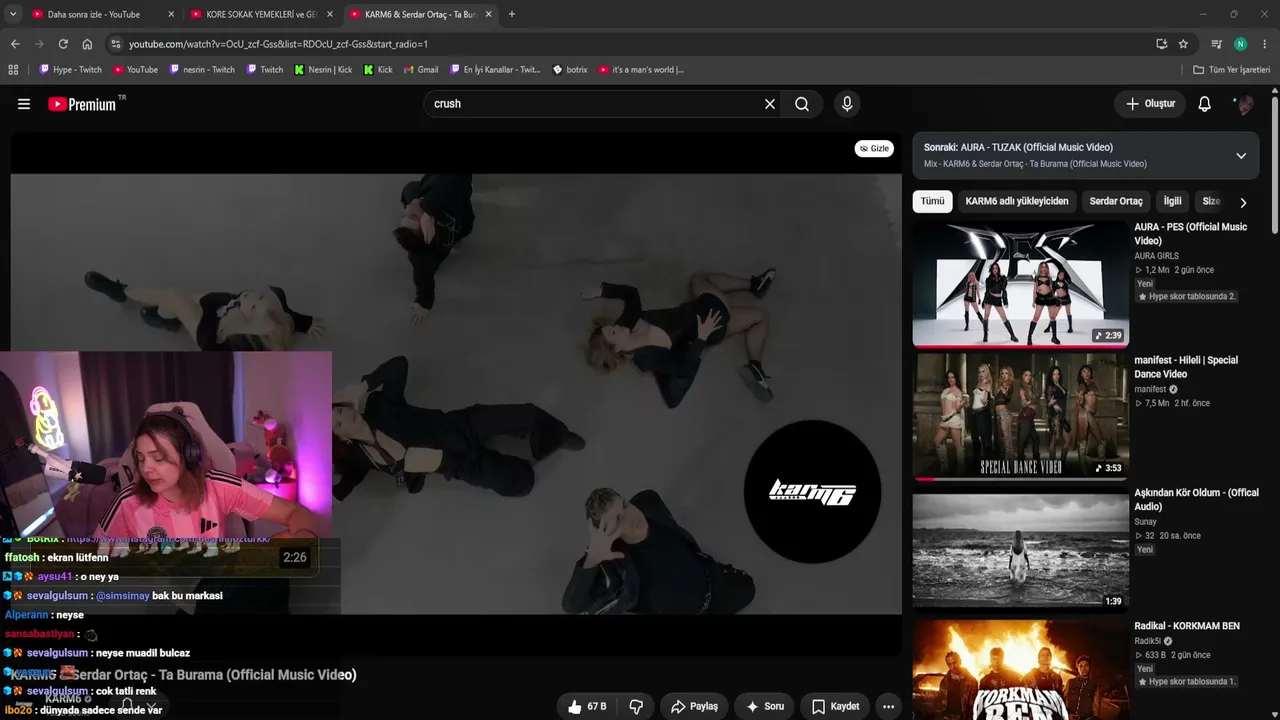This screenshot has width=1280, height=720.
Task: Click the KARM6 channel logo on video
Action: click(x=812, y=492)
